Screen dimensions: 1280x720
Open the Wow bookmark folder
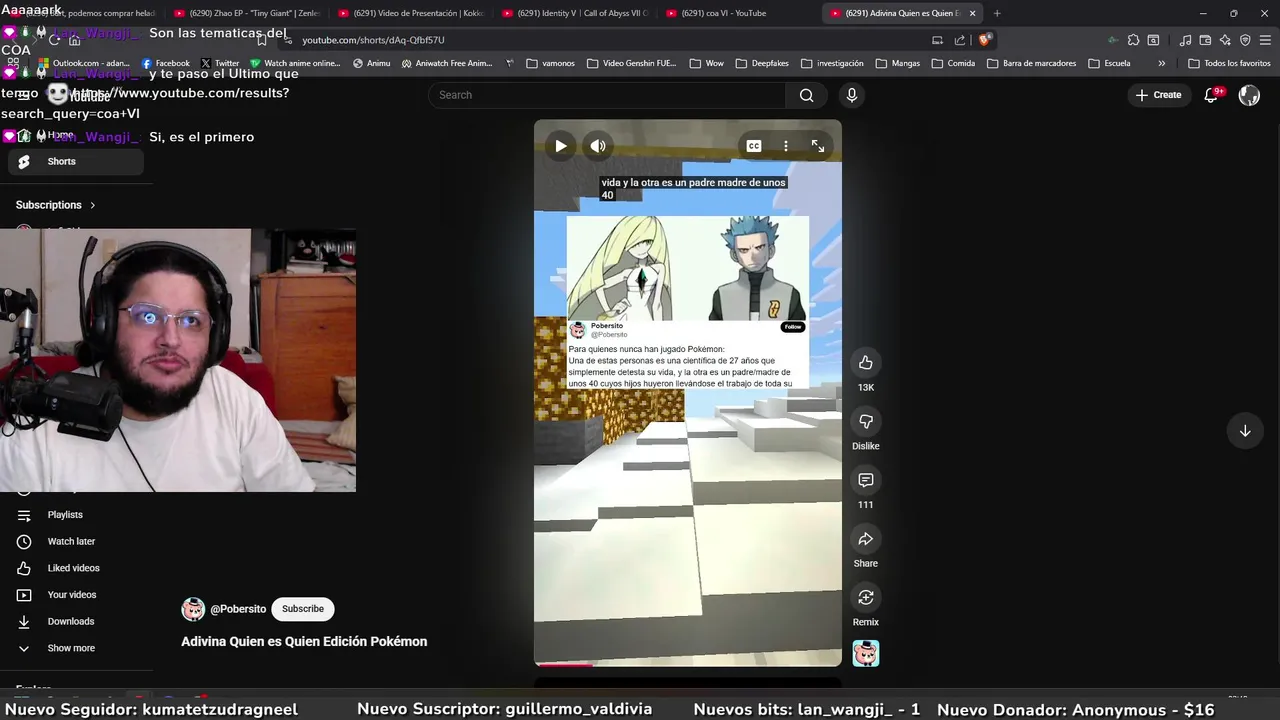pyautogui.click(x=707, y=63)
